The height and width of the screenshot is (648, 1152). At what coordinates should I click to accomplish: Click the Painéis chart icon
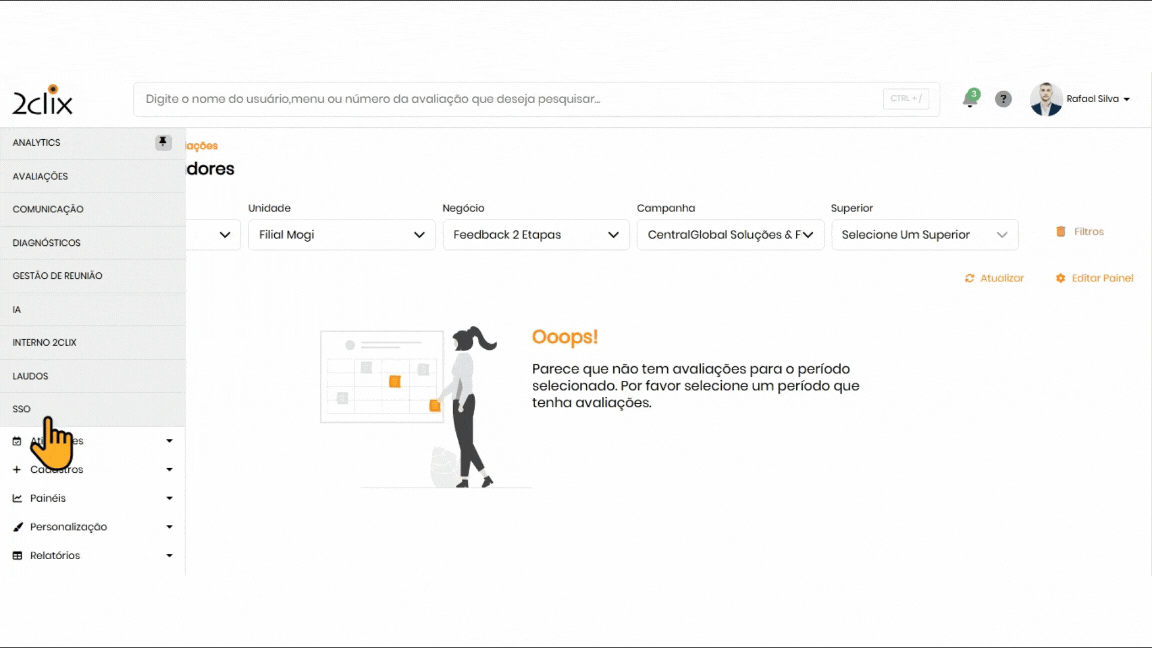pos(17,498)
